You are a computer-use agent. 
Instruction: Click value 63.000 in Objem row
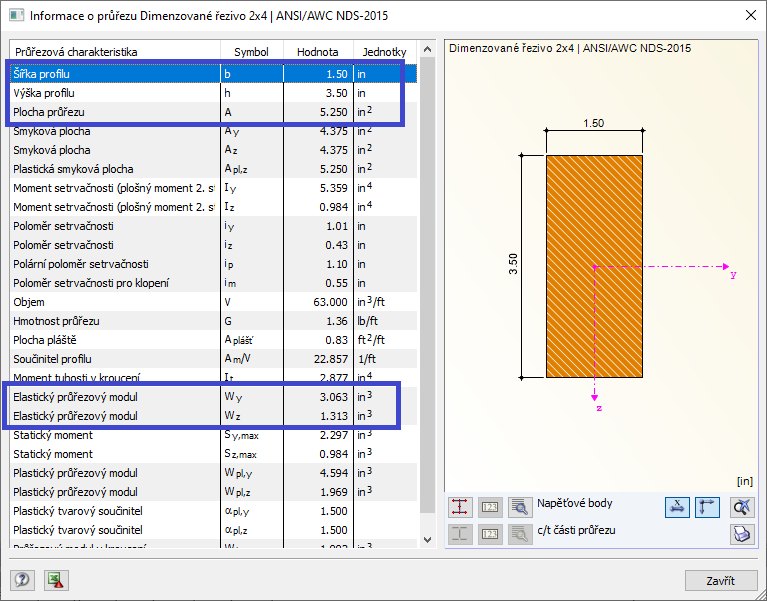(x=330, y=302)
